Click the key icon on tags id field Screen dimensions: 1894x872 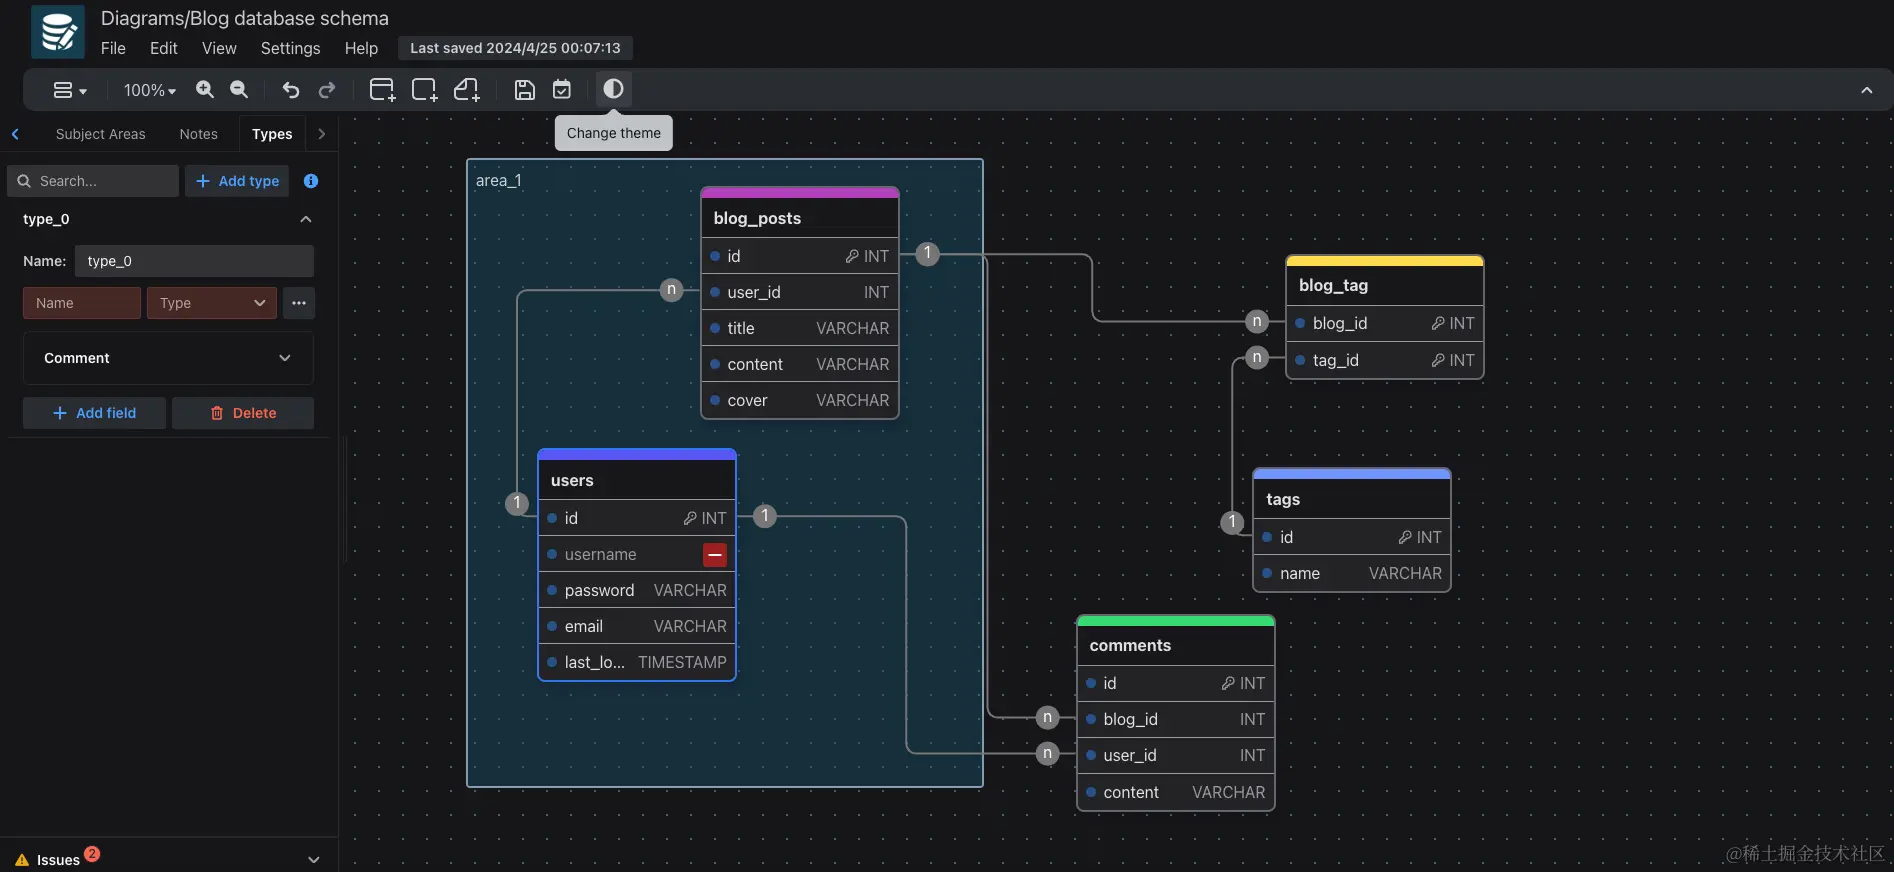[1405, 537]
